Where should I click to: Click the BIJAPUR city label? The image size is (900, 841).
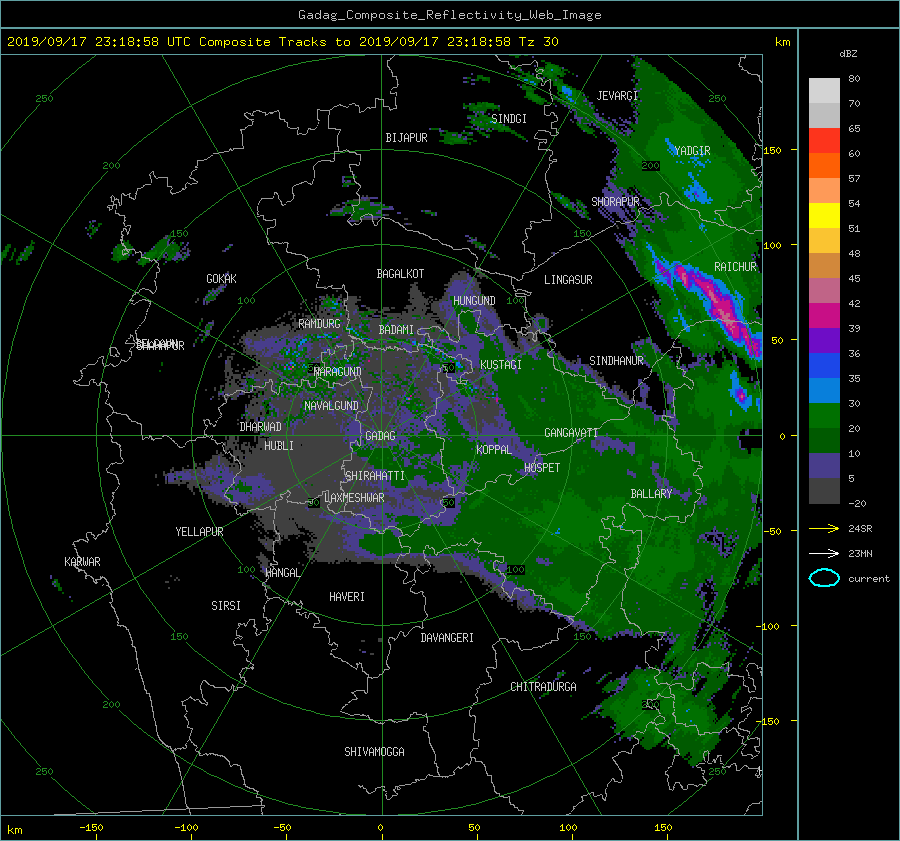406,138
